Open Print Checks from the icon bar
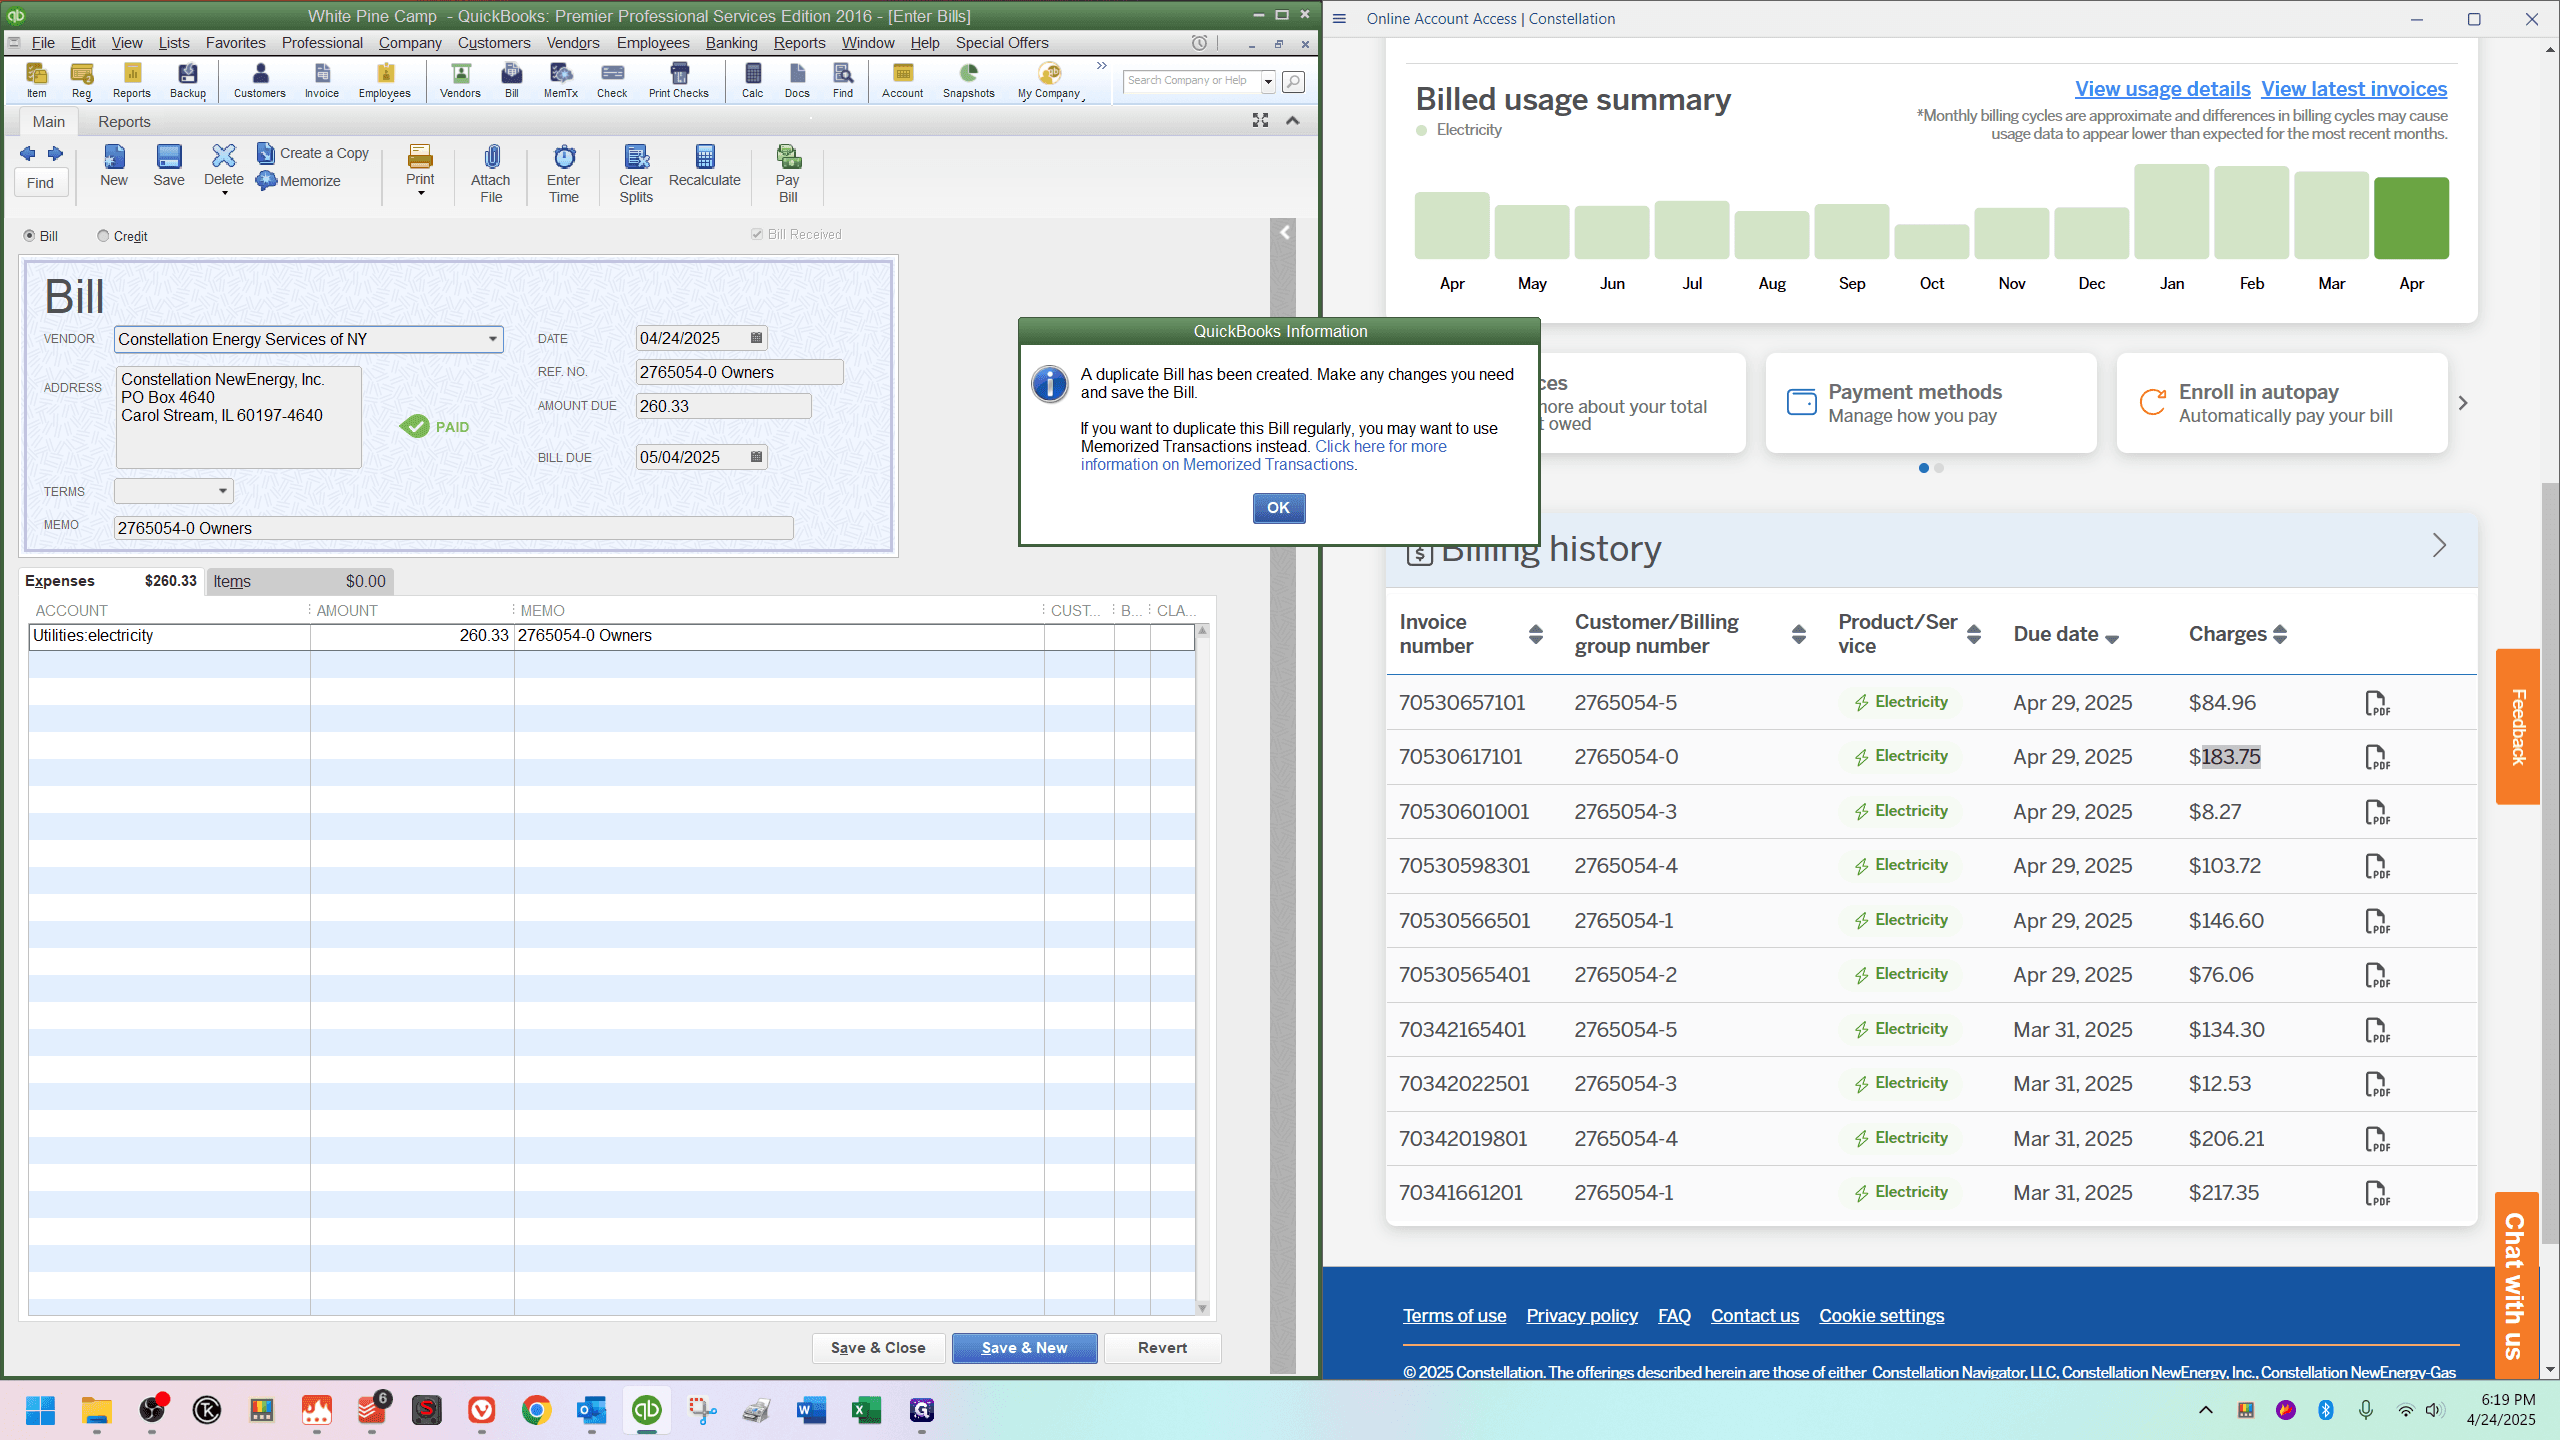 tap(678, 80)
